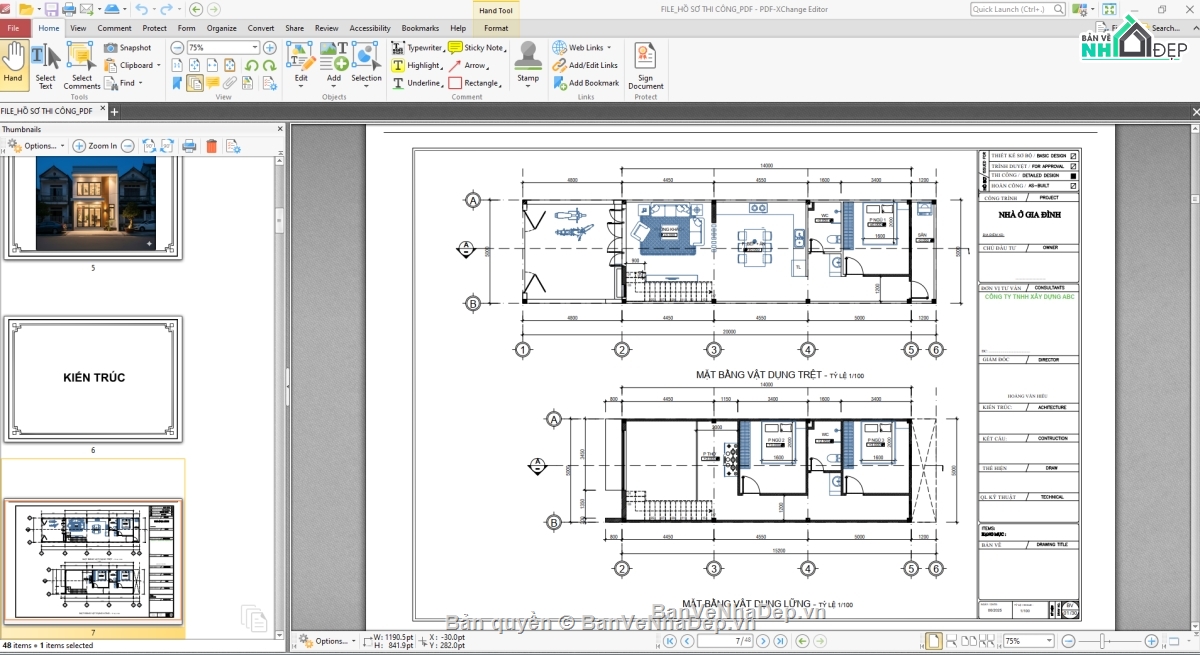Select the KIẾN TRÚC page 6 thumbnail
Screen dimensions: 1200x655
pyautogui.click(x=93, y=379)
